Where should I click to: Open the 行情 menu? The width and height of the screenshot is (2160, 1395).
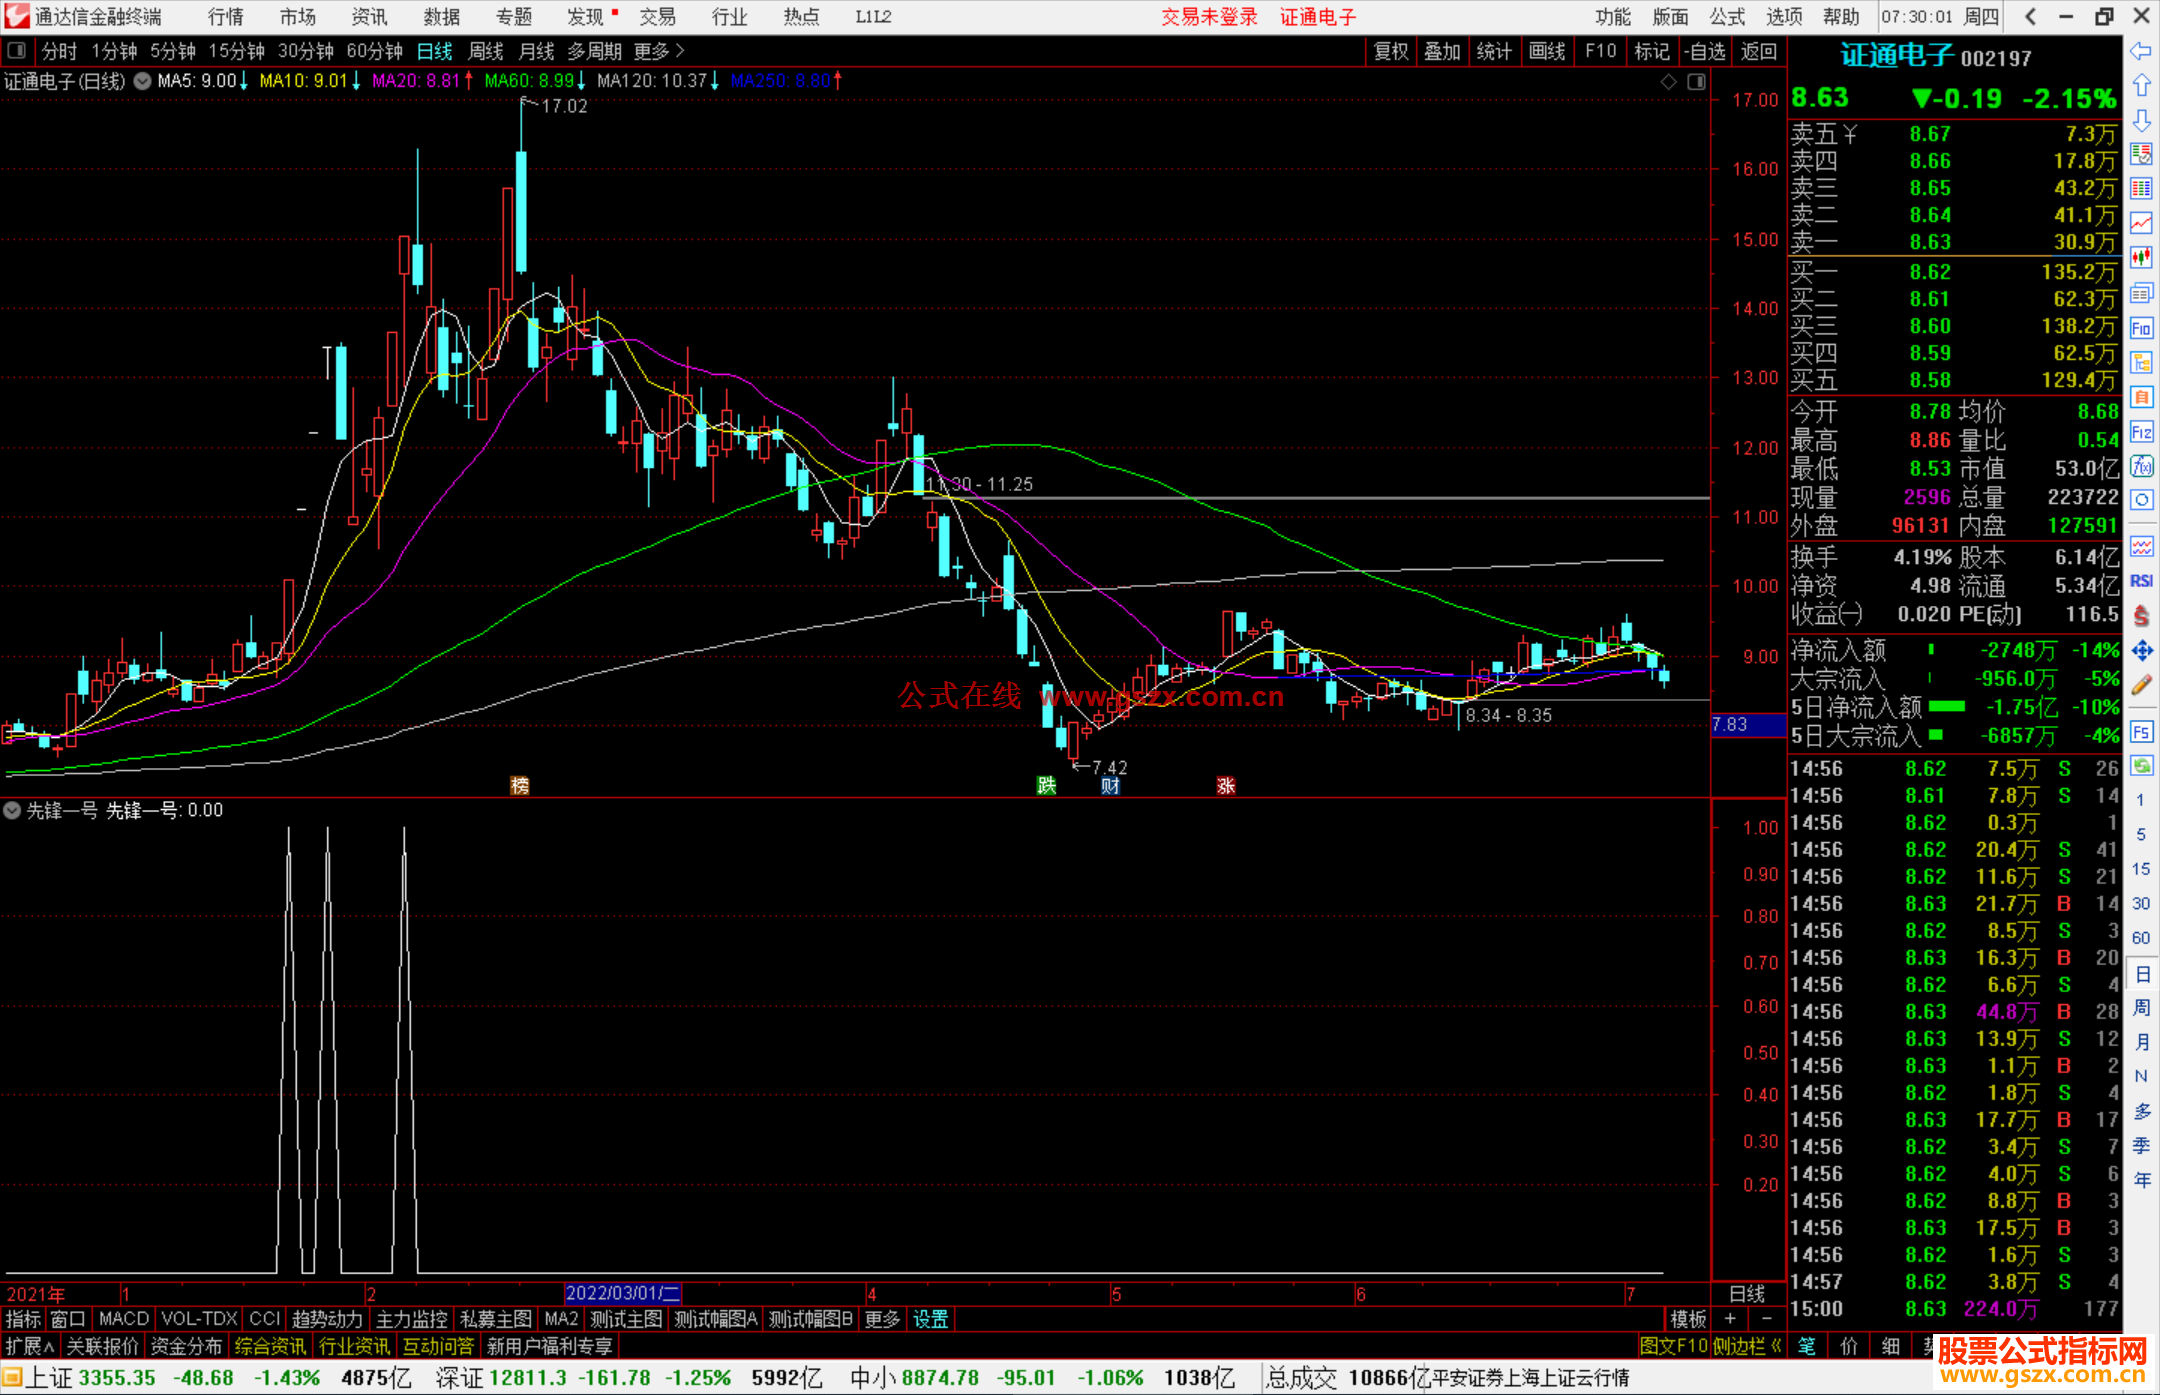[226, 17]
